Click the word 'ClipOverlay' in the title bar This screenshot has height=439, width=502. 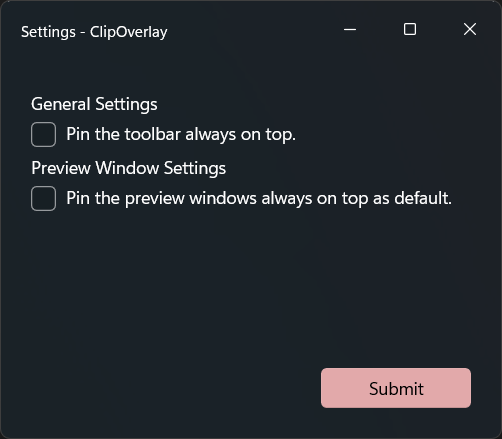pyautogui.click(x=129, y=32)
